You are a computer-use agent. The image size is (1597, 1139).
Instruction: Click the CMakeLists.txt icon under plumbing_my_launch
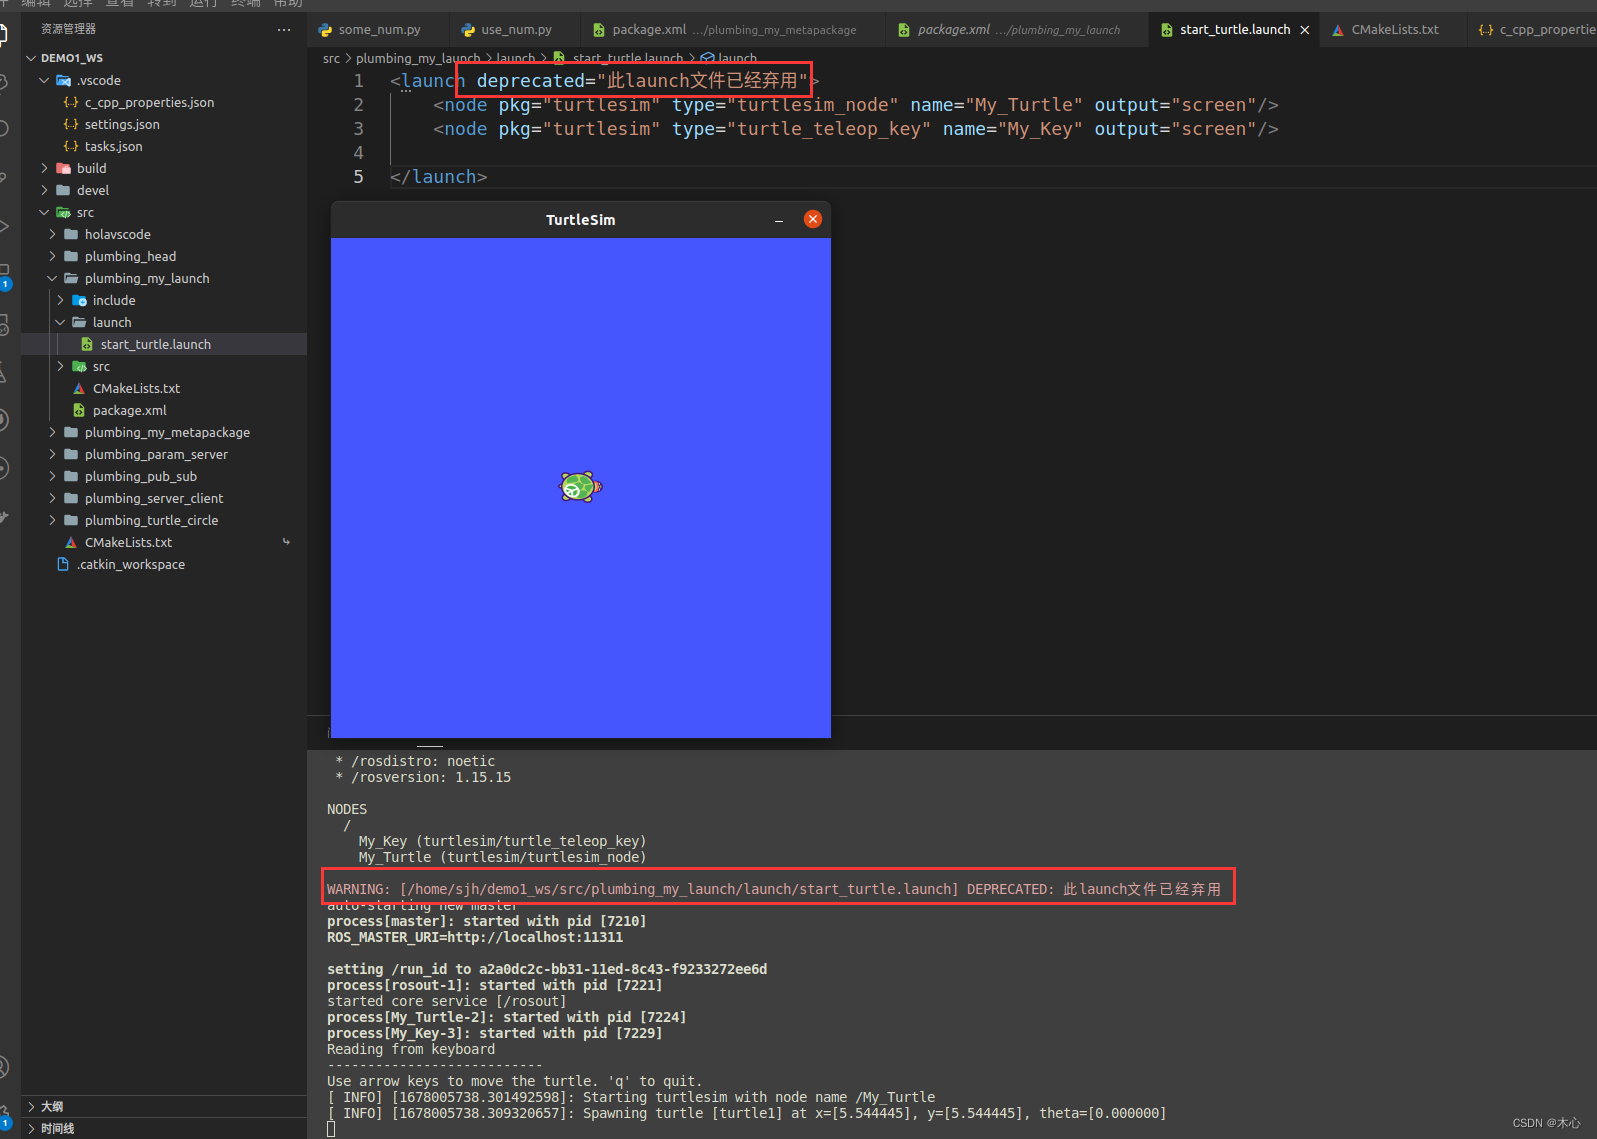tap(79, 388)
